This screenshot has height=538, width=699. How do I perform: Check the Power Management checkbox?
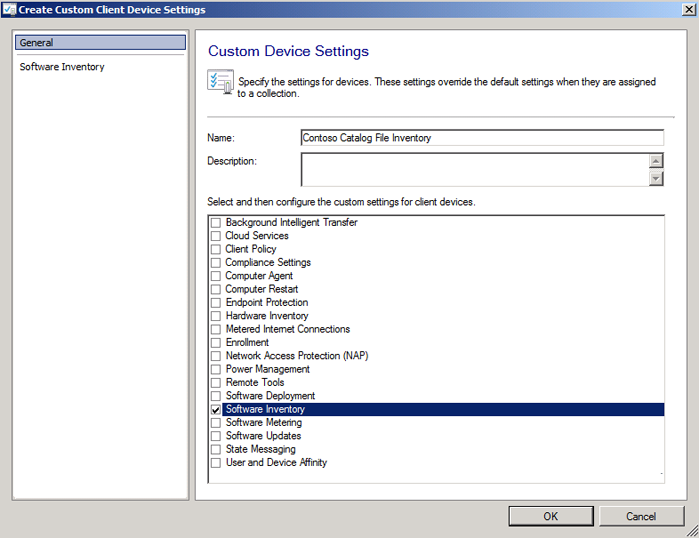pyautogui.click(x=215, y=369)
